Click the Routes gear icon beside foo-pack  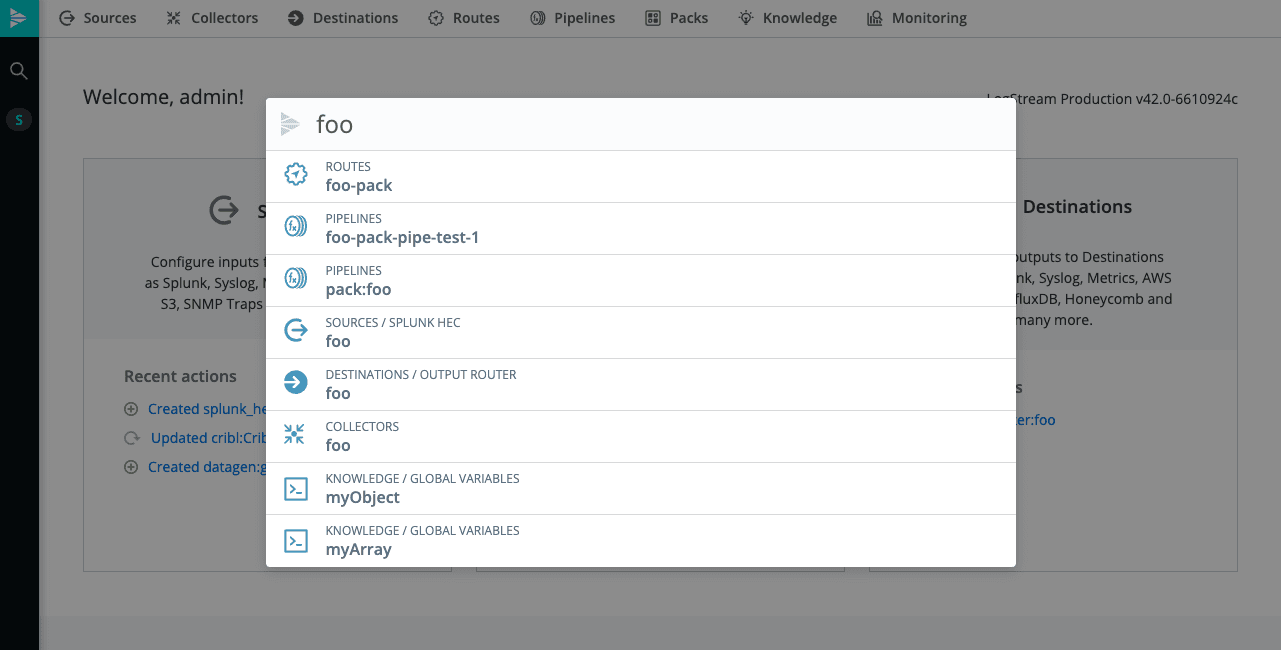296,173
